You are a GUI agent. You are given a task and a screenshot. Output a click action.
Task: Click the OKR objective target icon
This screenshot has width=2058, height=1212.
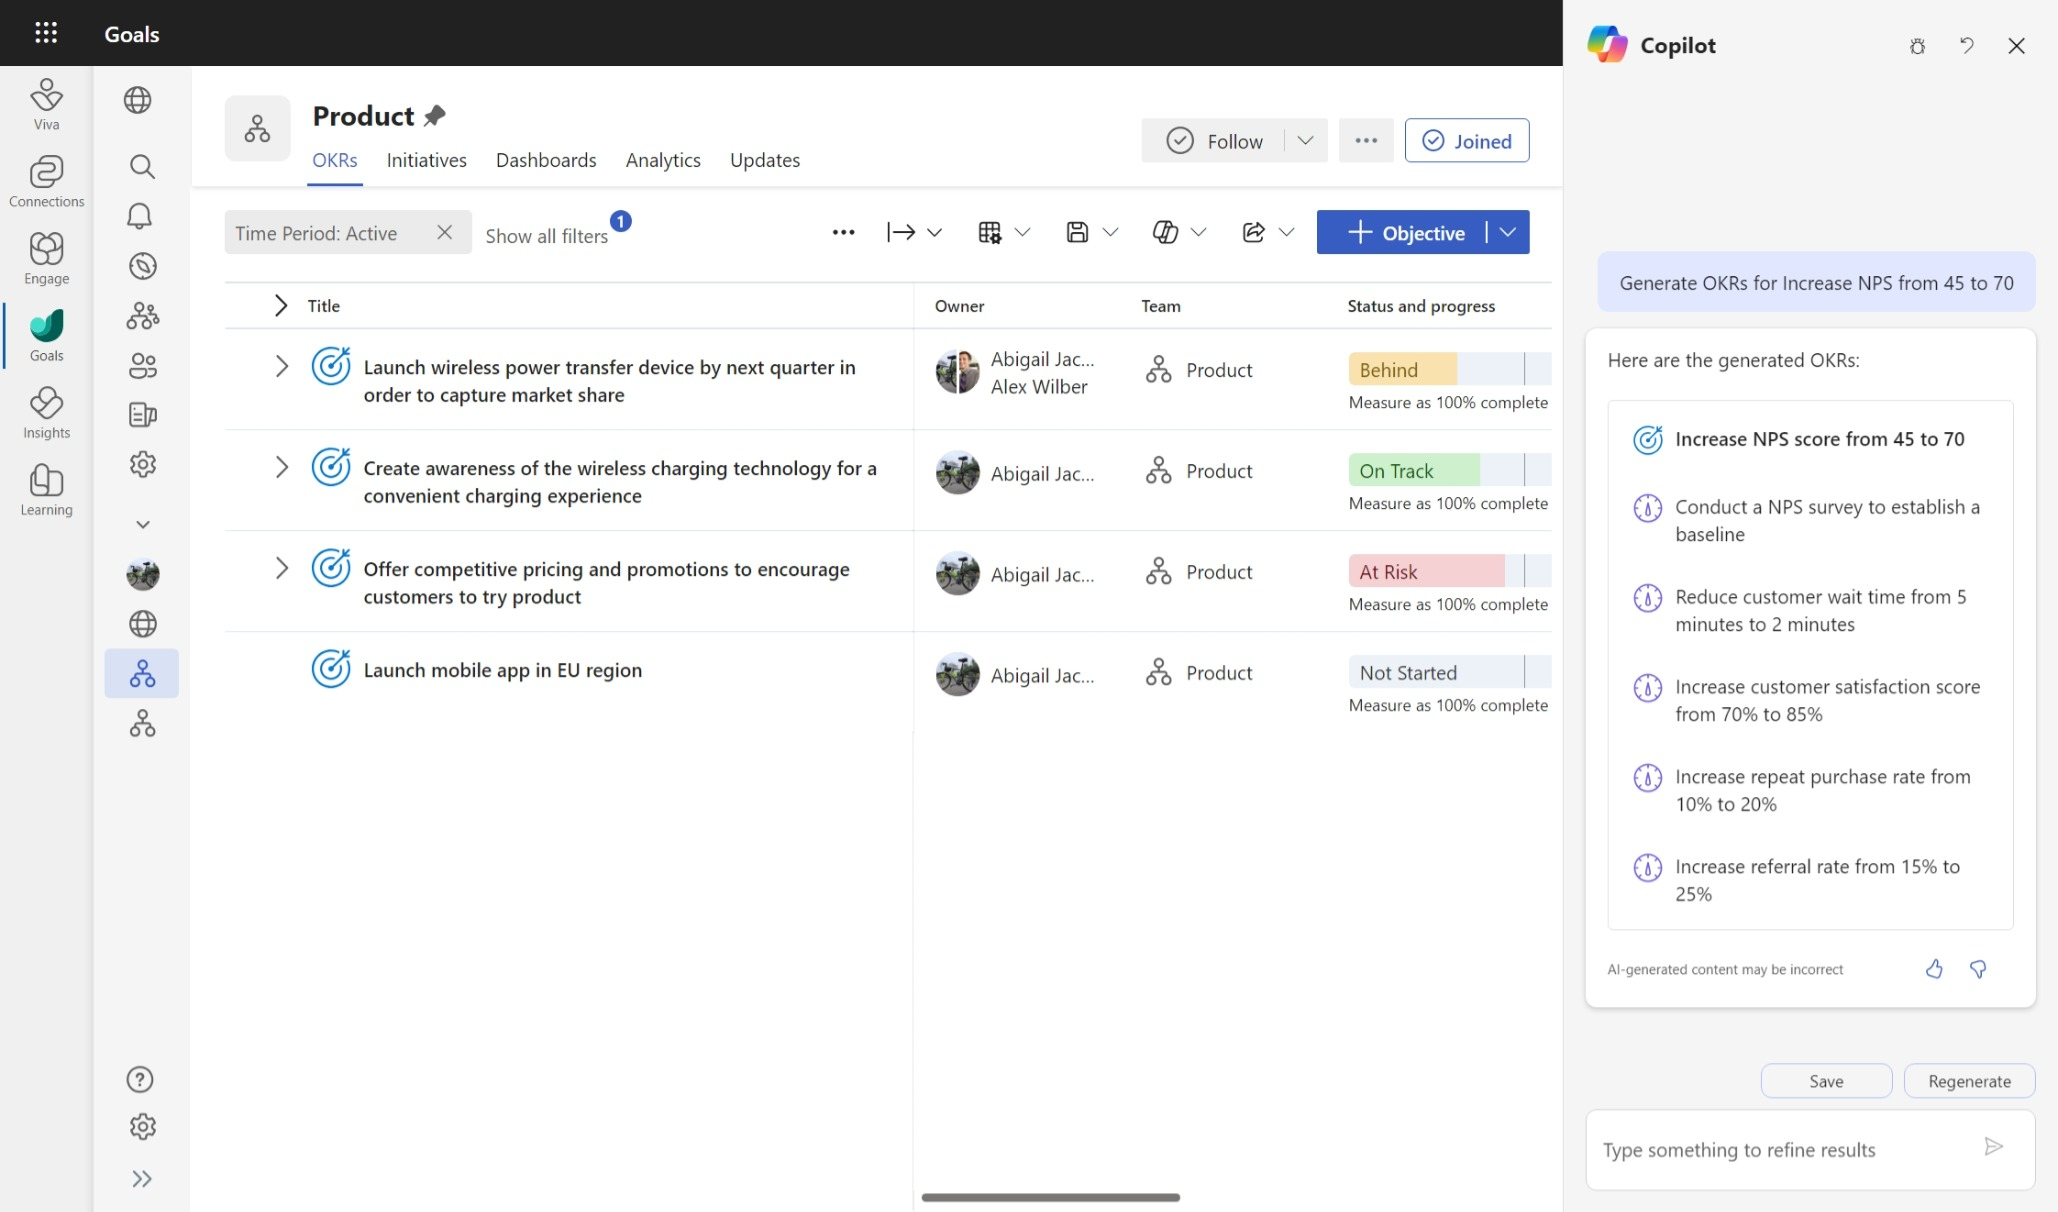tap(1646, 439)
